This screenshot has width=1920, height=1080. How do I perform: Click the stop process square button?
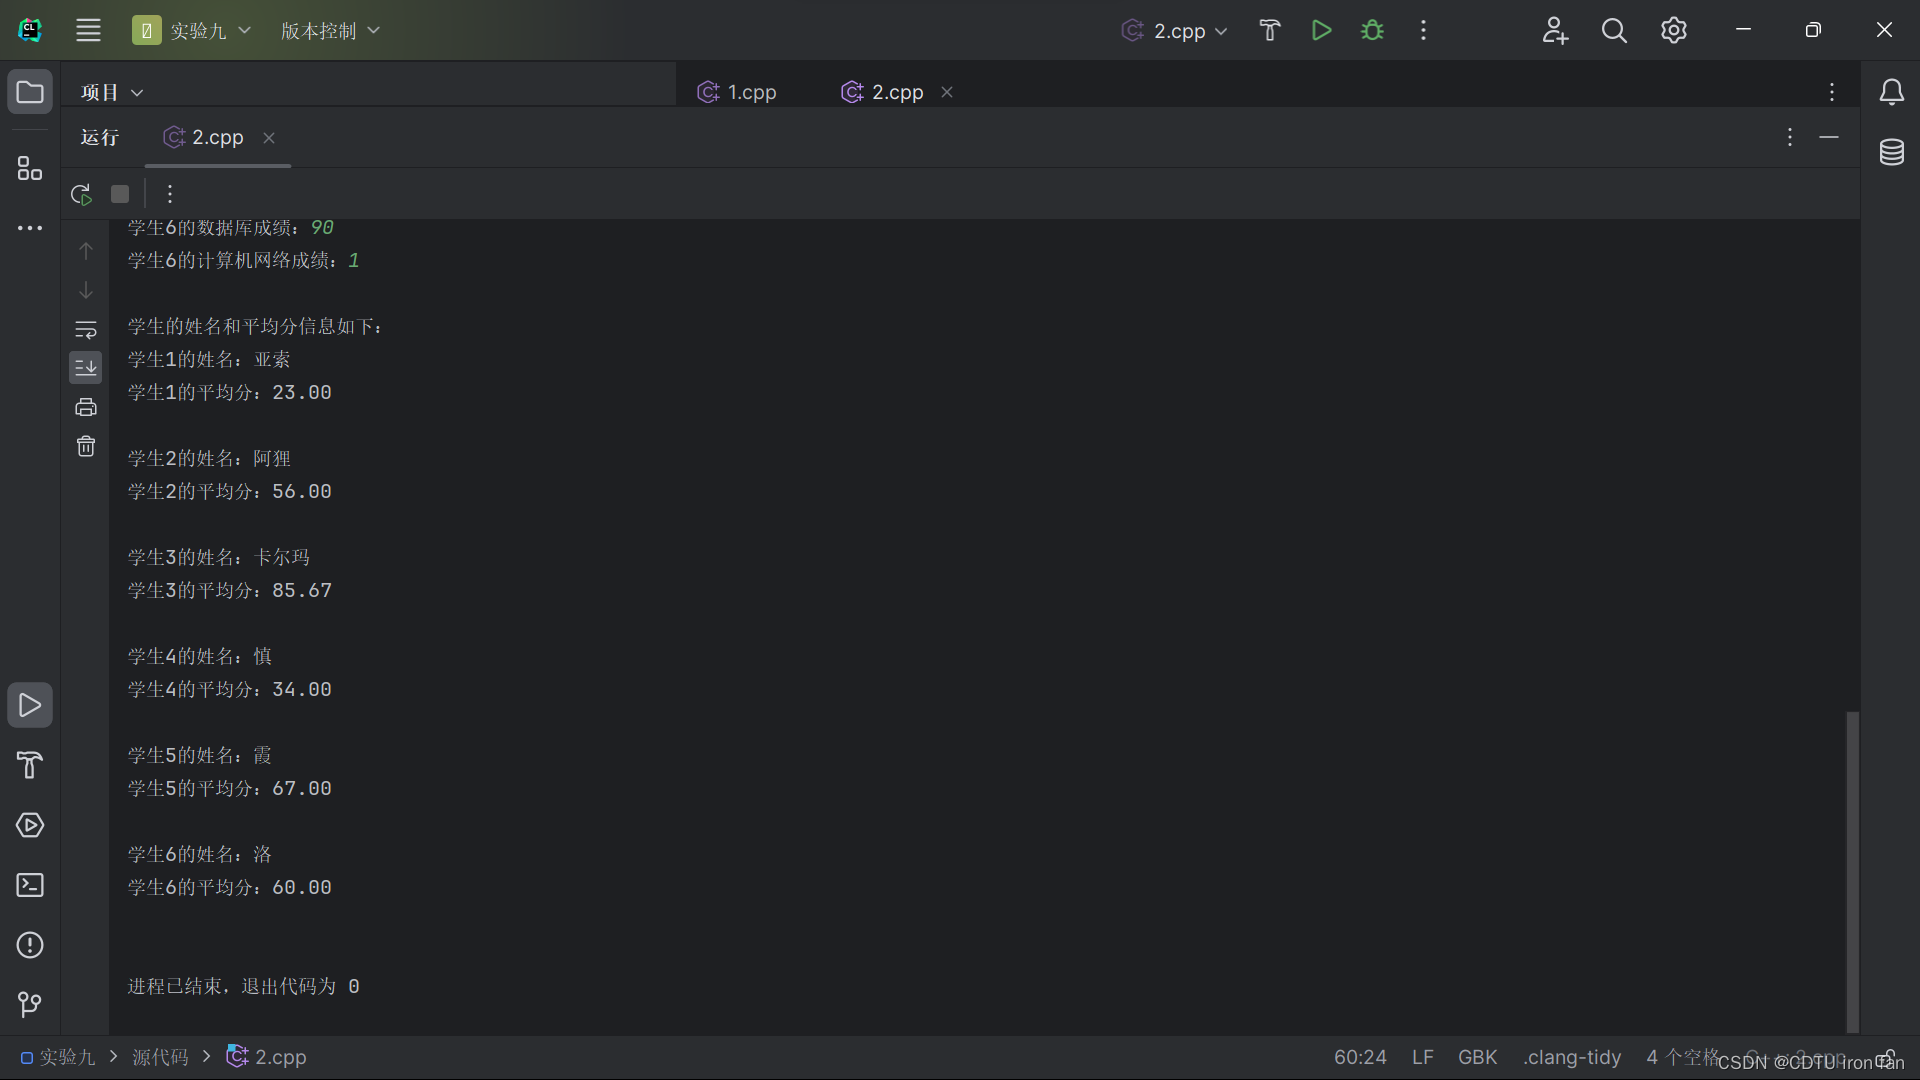pos(120,194)
